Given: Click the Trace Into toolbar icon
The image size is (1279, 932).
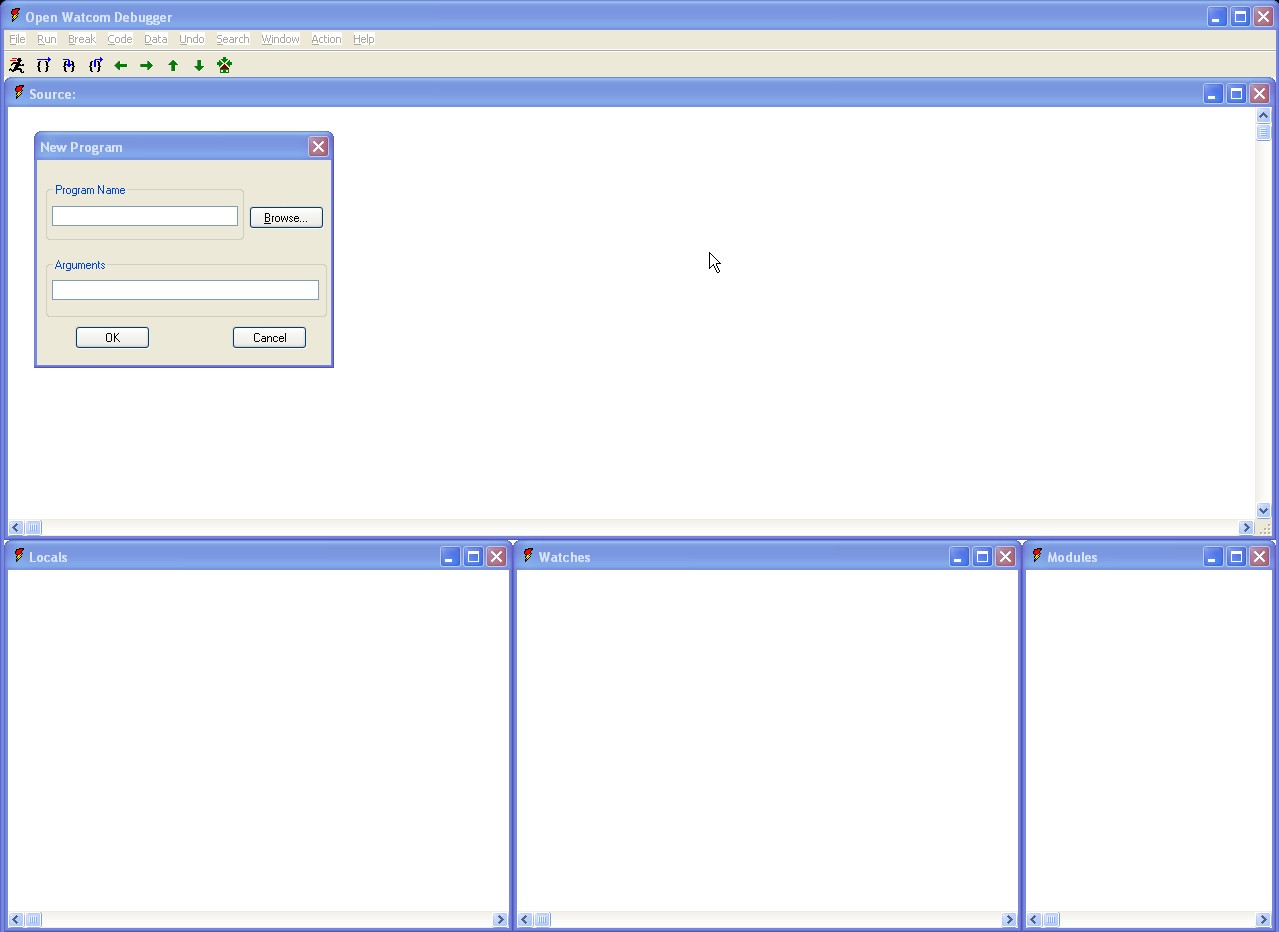Looking at the screenshot, I should coord(69,65).
